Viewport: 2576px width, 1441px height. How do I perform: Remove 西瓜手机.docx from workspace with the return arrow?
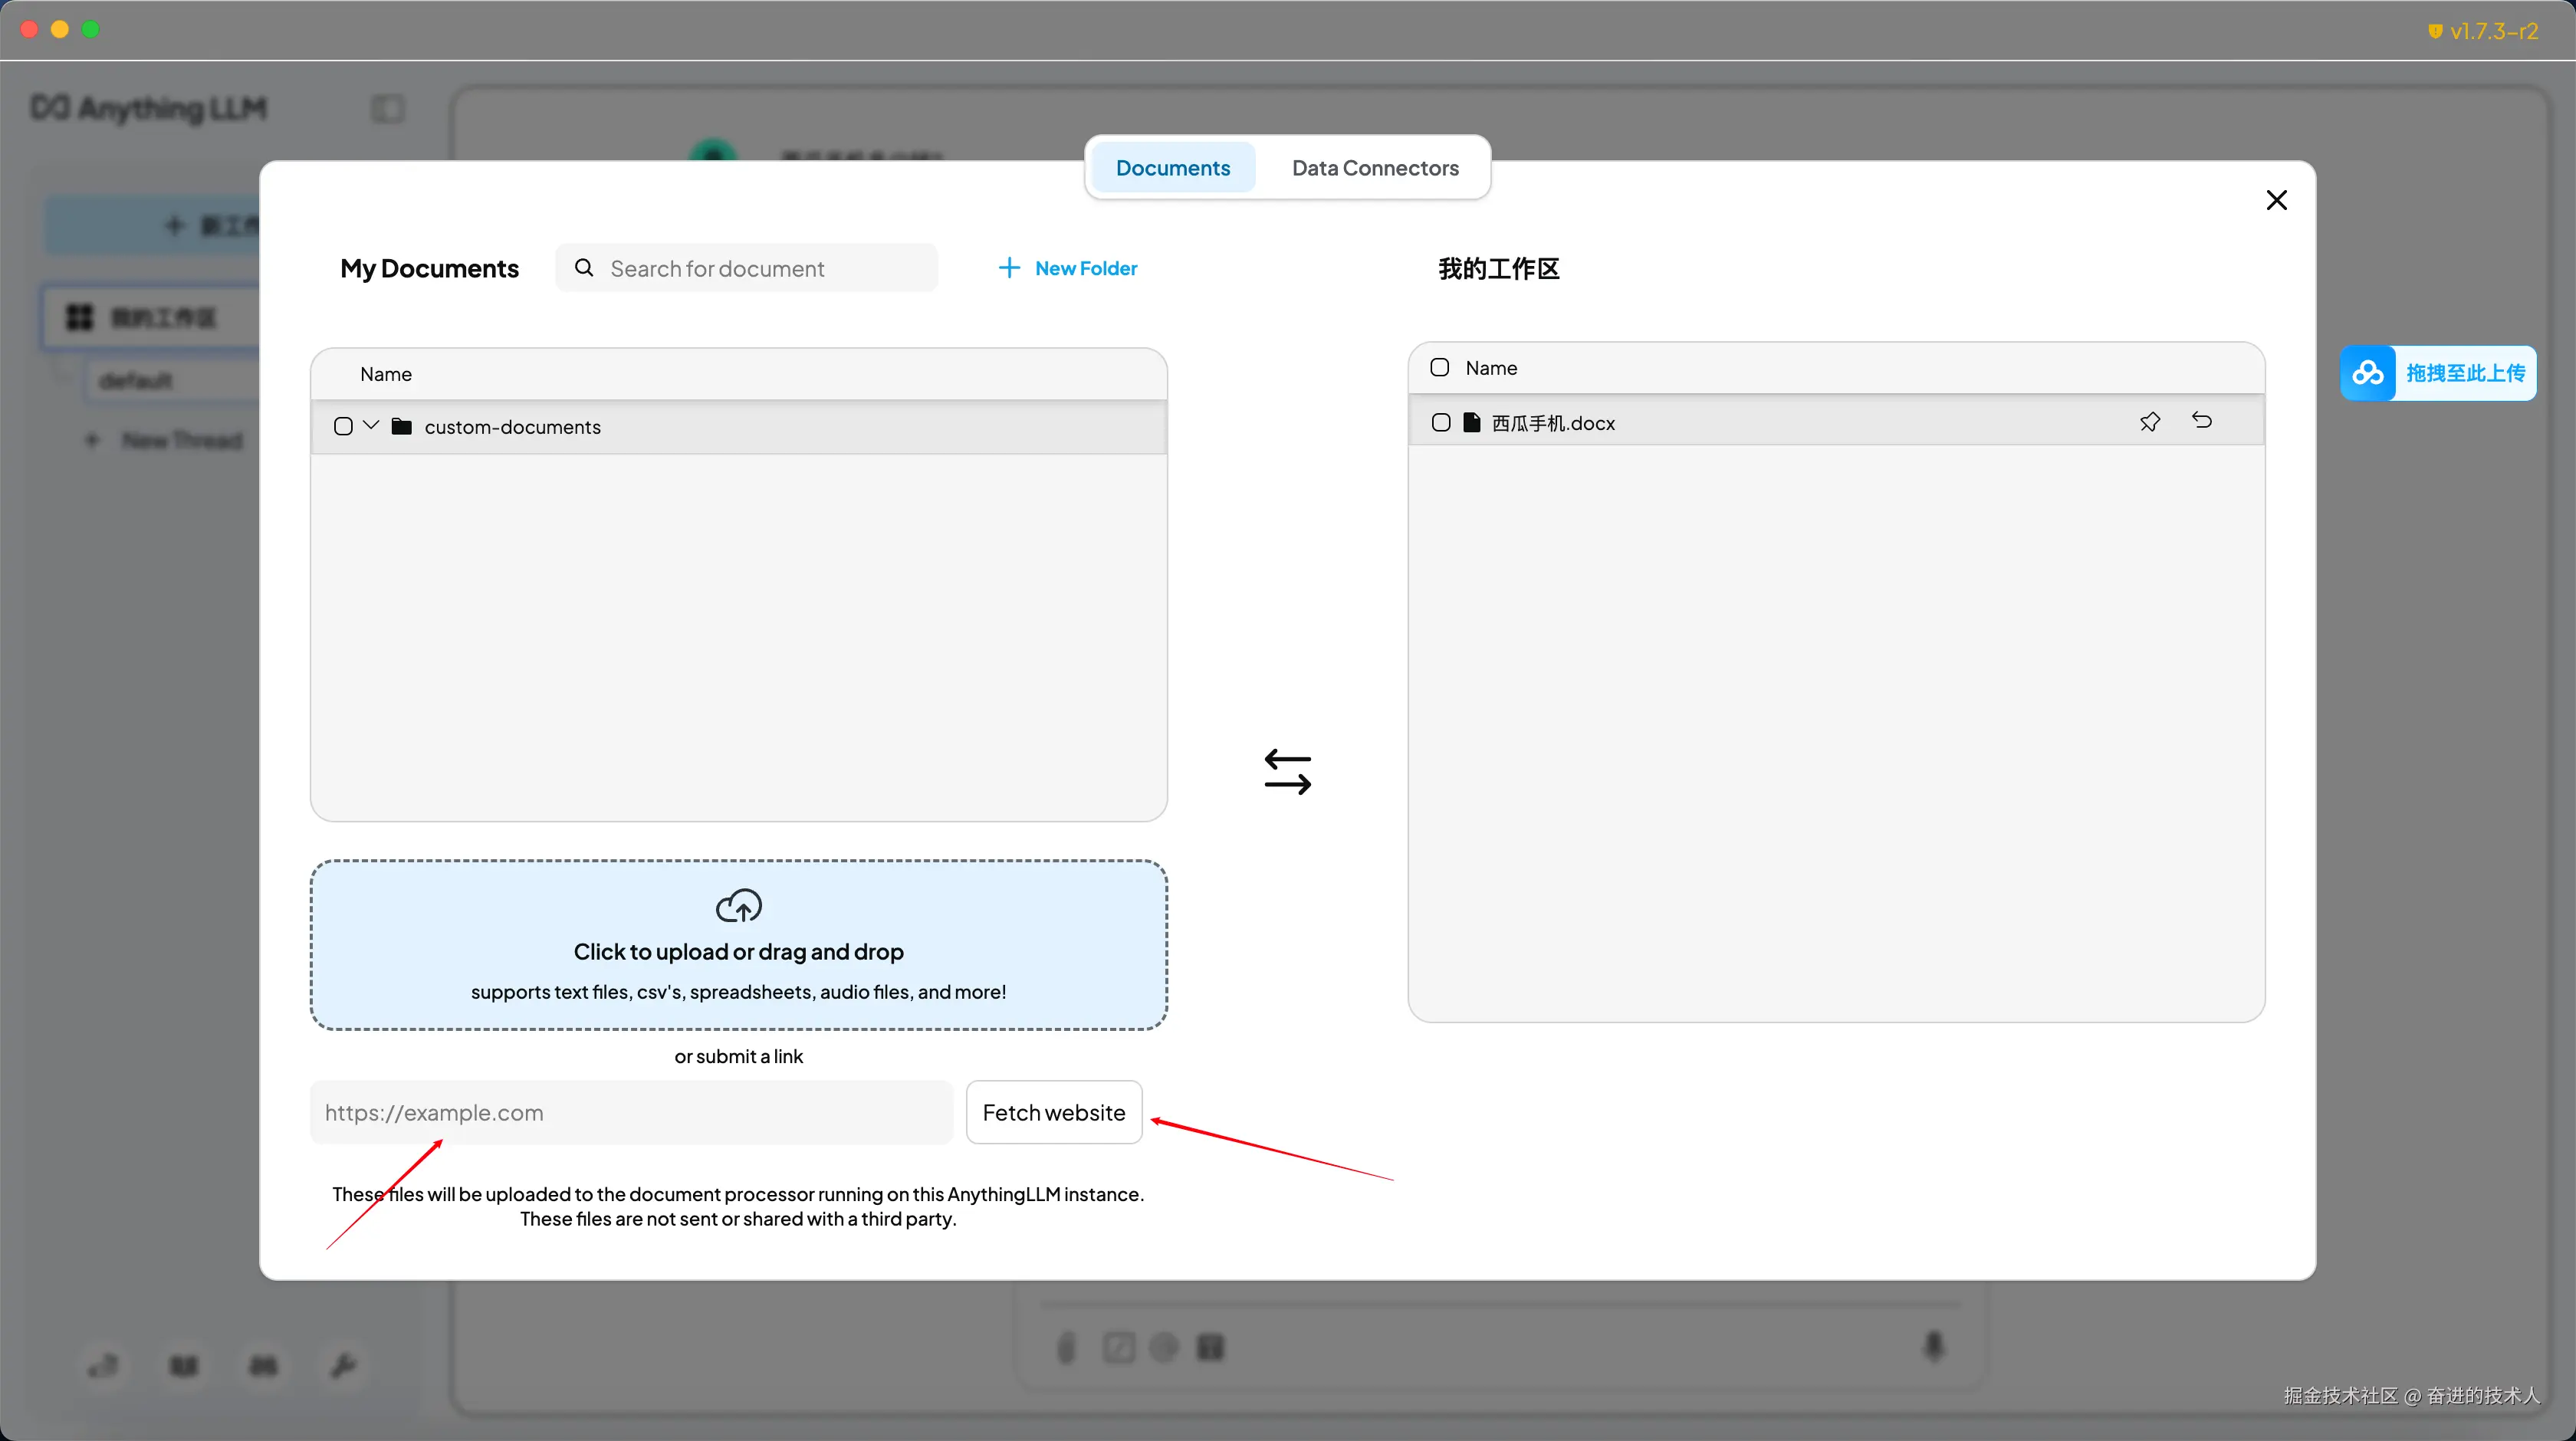2201,421
